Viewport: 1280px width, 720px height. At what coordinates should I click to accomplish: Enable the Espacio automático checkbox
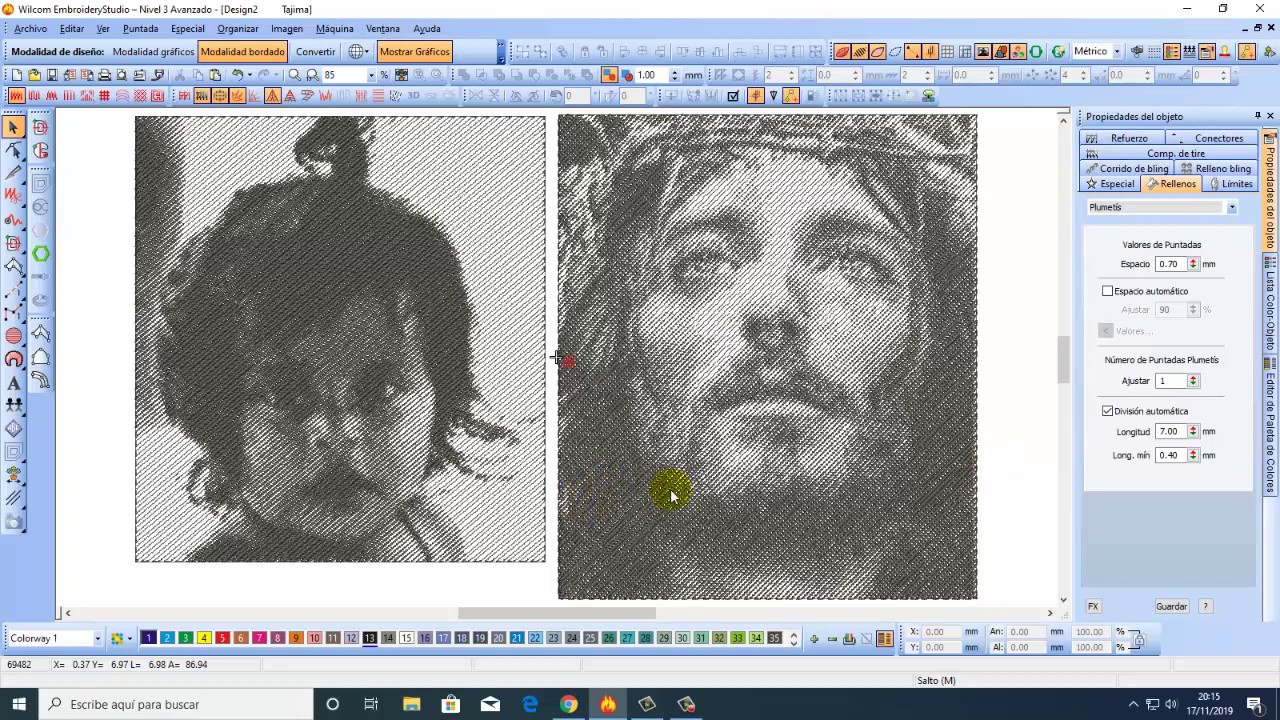tap(1107, 291)
